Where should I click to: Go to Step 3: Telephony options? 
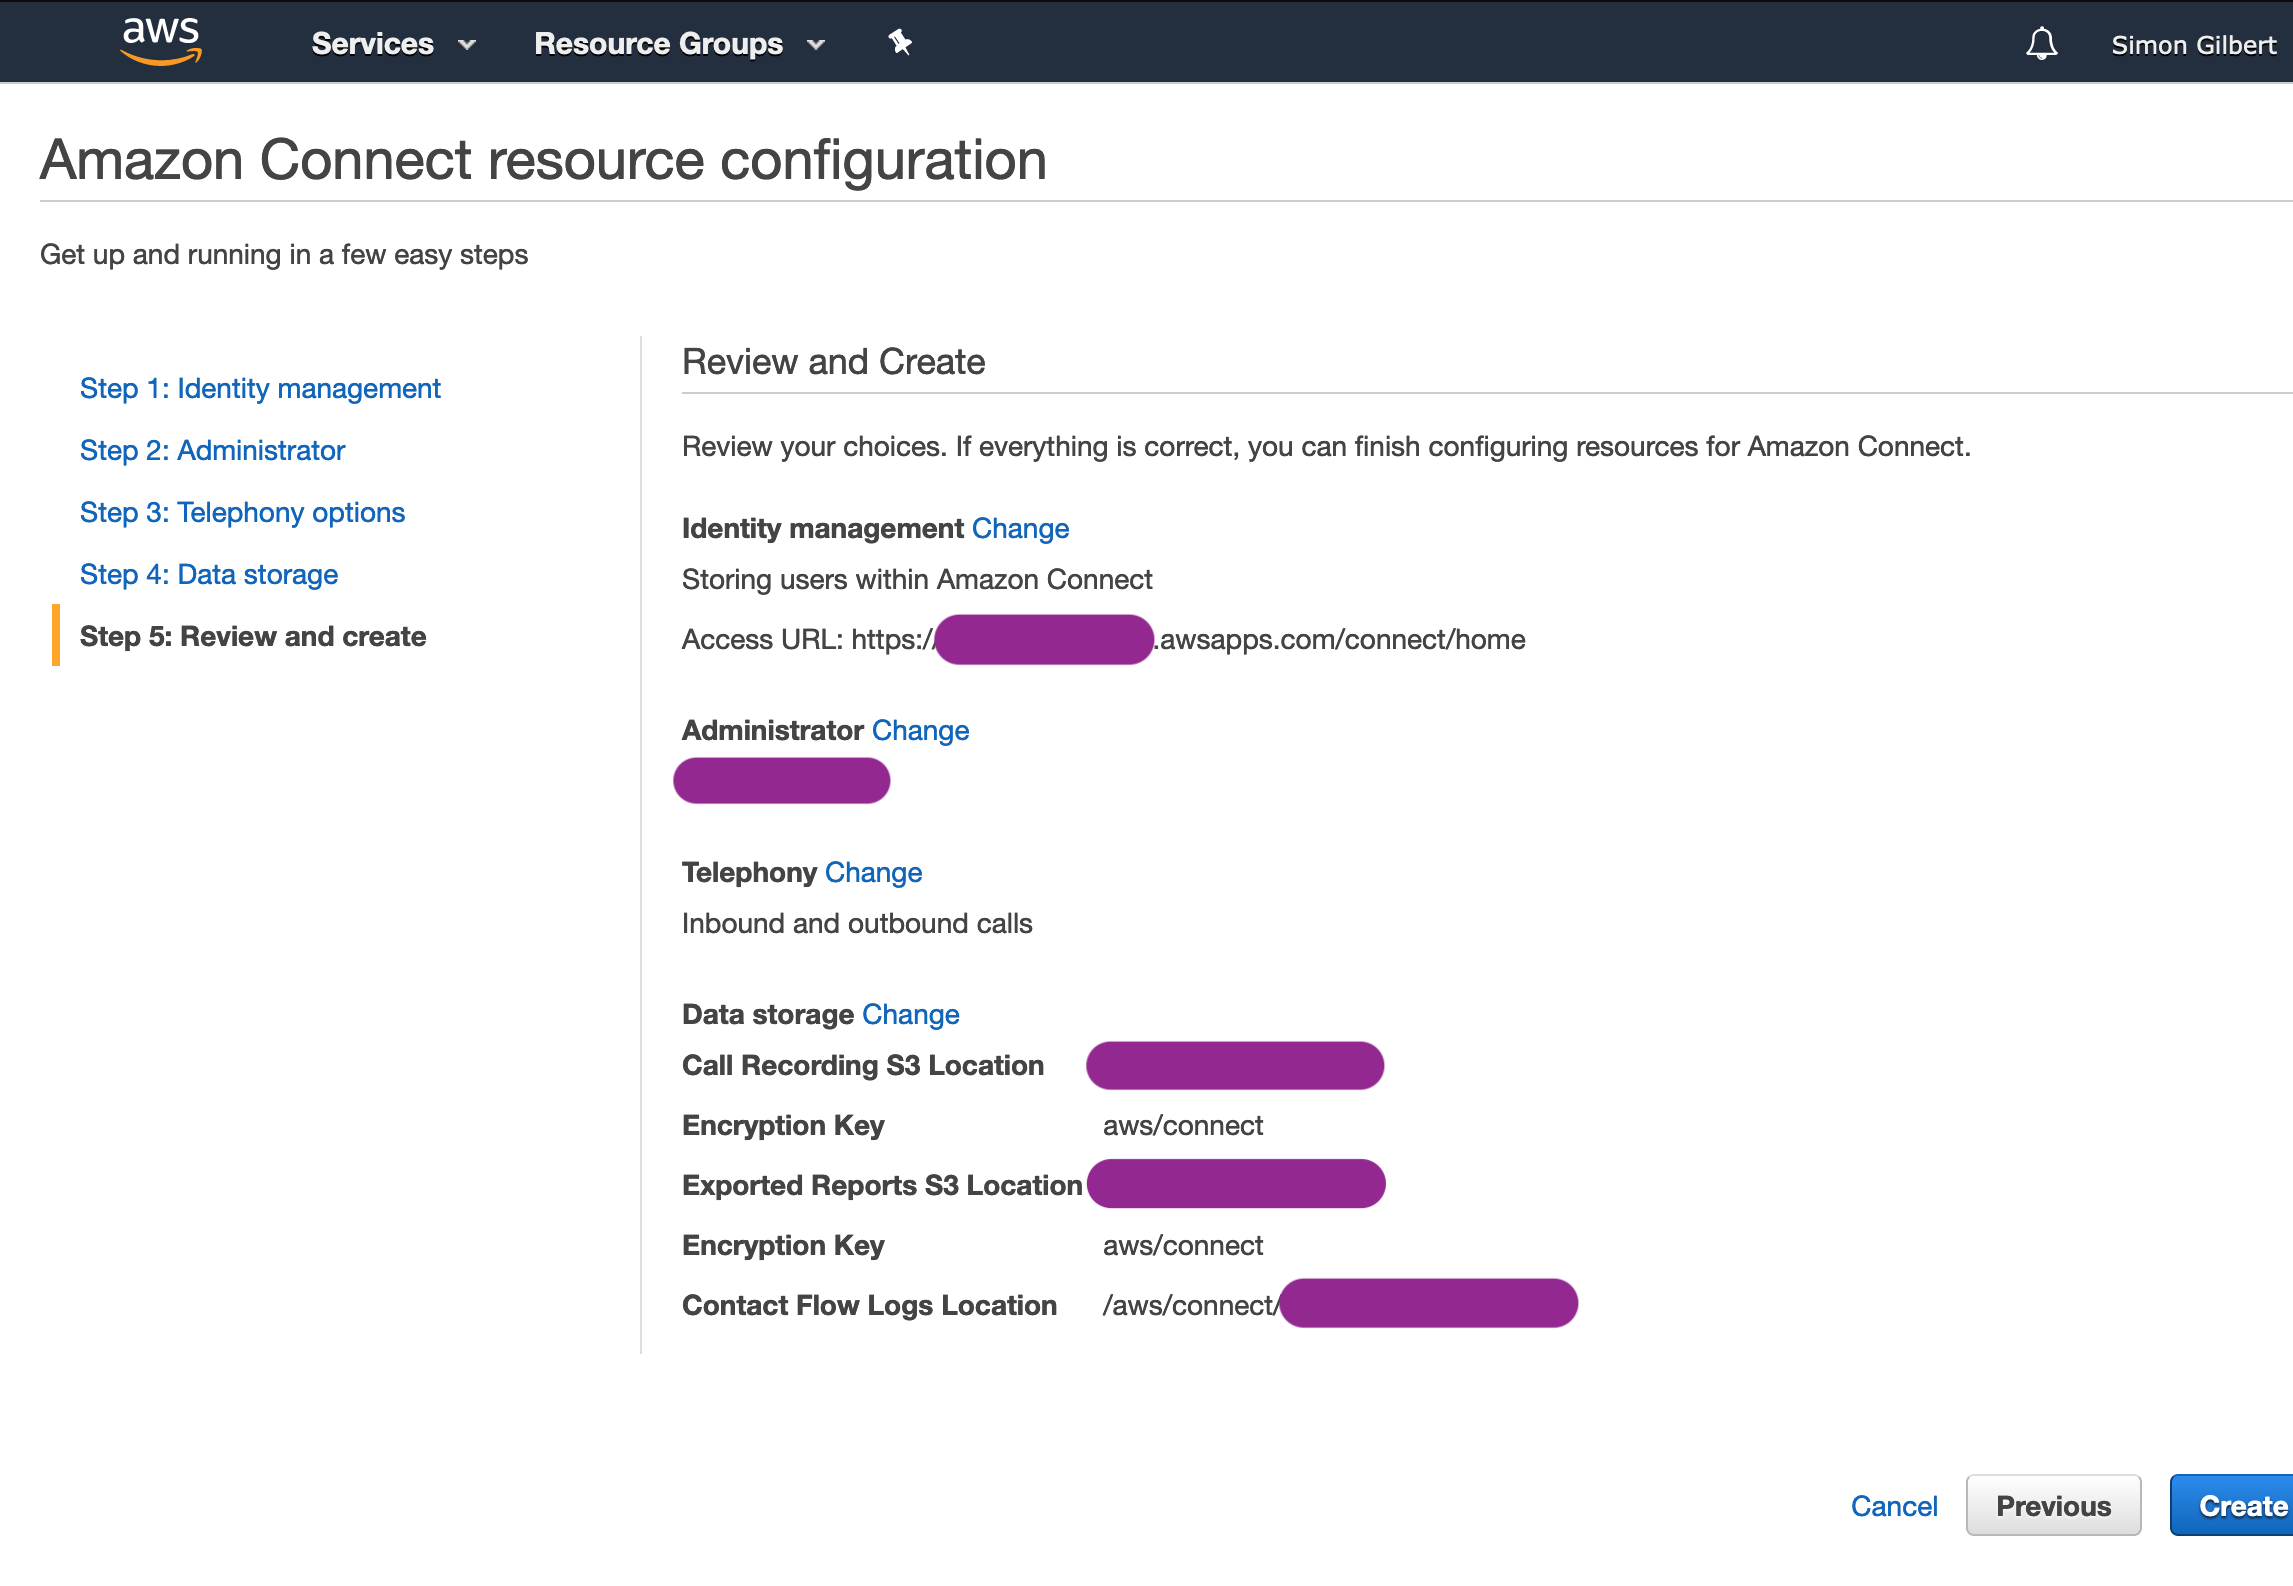click(x=242, y=512)
